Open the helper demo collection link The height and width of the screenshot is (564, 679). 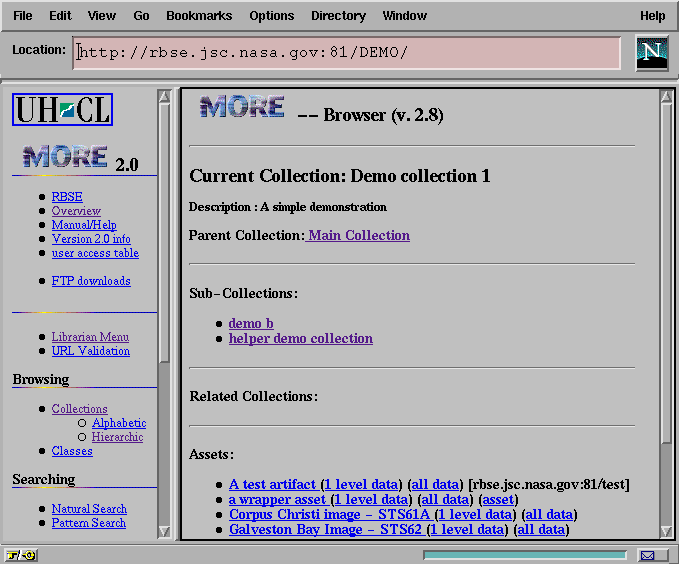[300, 339]
